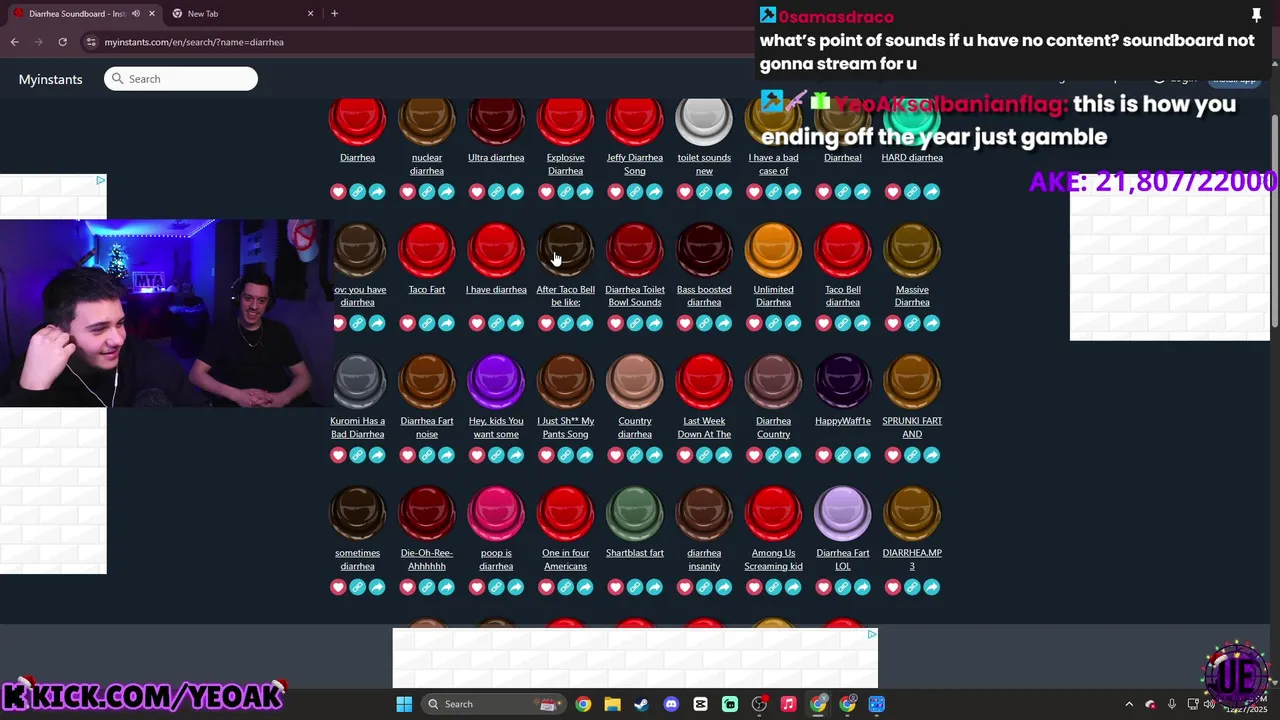Open the Diarrhea Country sound link
The width and height of the screenshot is (1280, 720).
[x=773, y=427]
